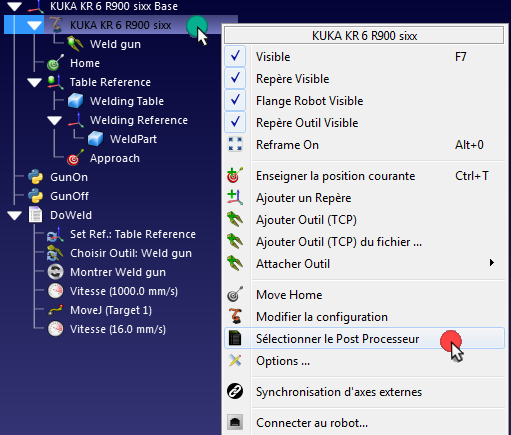Collapse the KUKA KR 6 R900 sixx robot node
This screenshot has width=511, height=435.
tap(35, 25)
